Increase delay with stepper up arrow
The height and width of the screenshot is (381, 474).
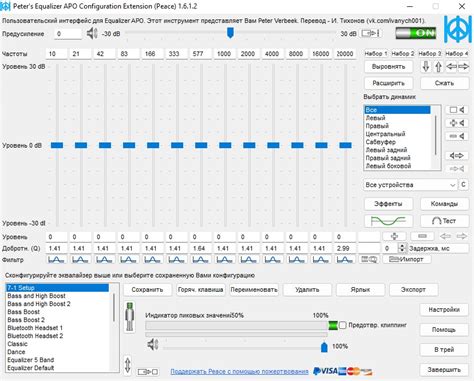tap(402, 246)
